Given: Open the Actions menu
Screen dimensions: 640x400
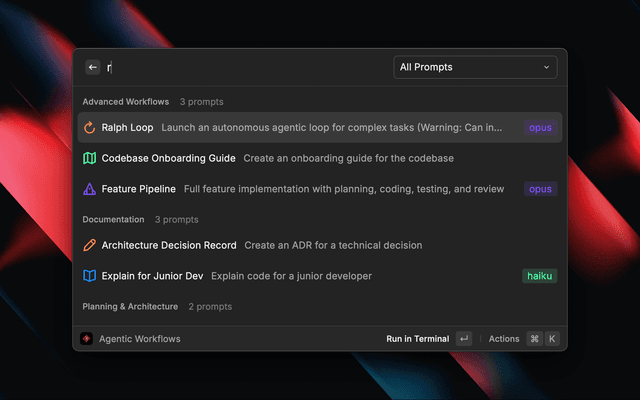Looking at the screenshot, I should coord(503,339).
